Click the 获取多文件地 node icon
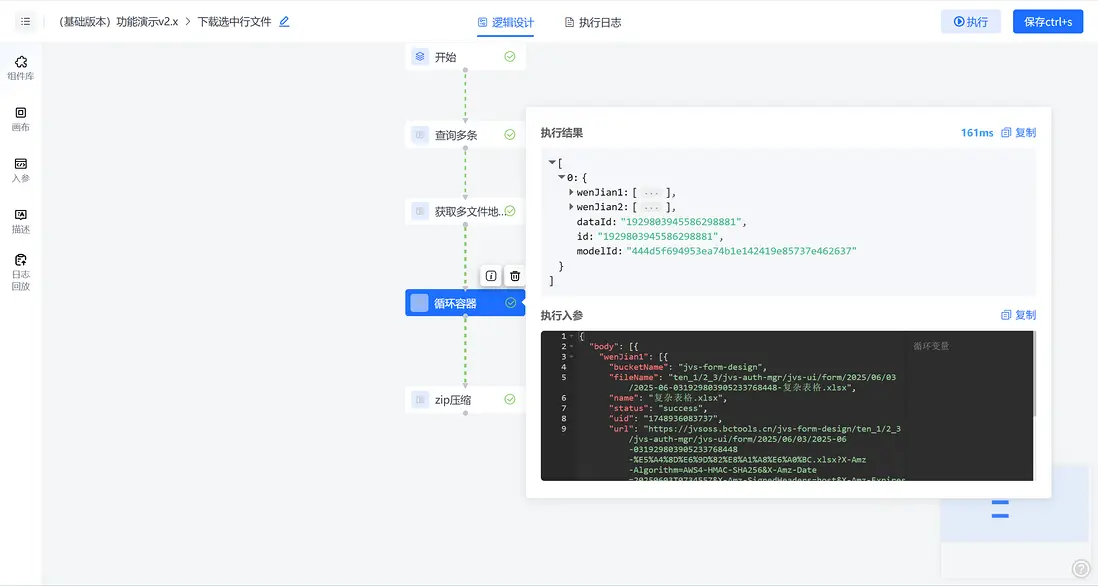 [419, 211]
